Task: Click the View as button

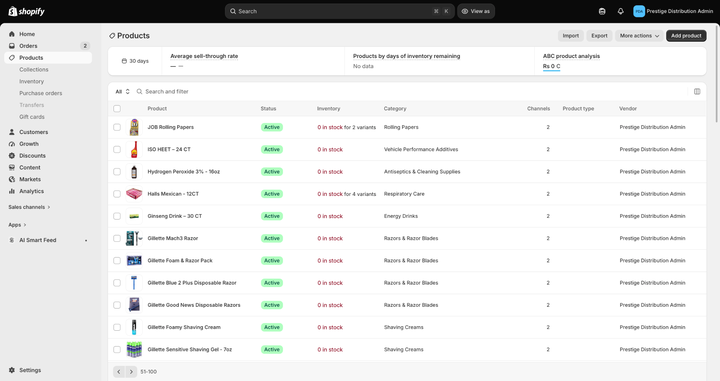Action: (476, 11)
